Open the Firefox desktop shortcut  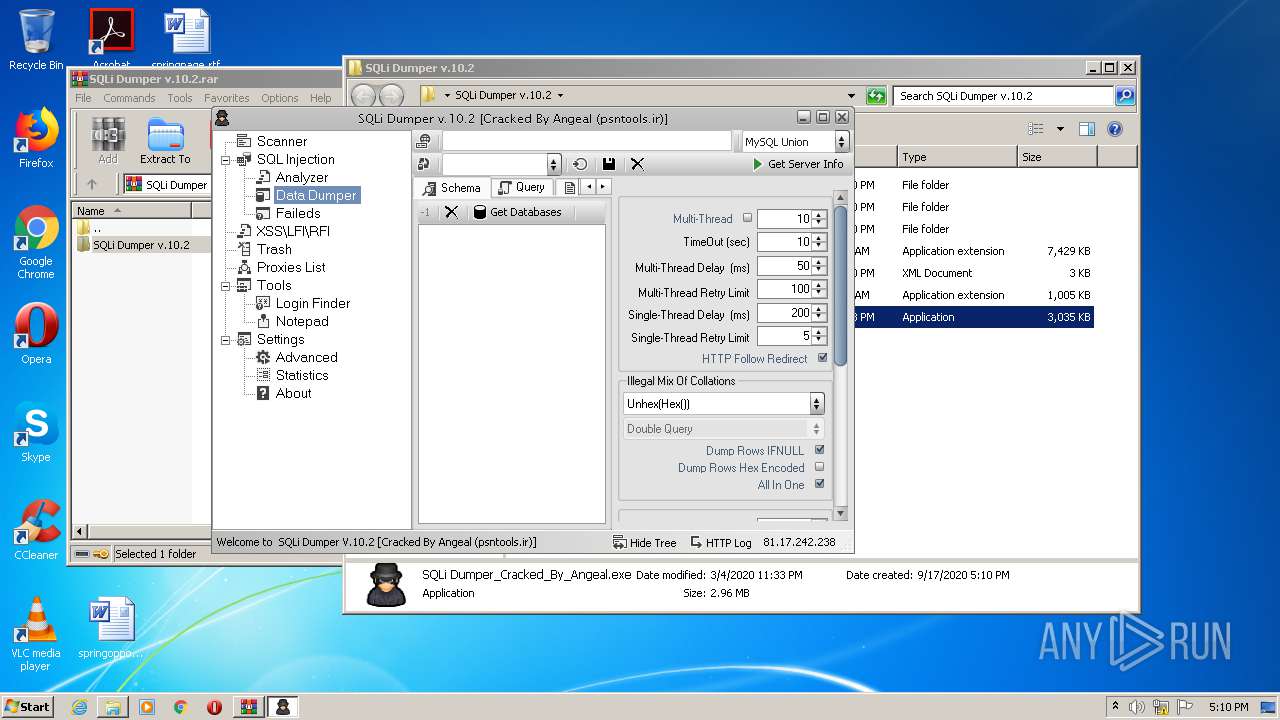pyautogui.click(x=36, y=138)
